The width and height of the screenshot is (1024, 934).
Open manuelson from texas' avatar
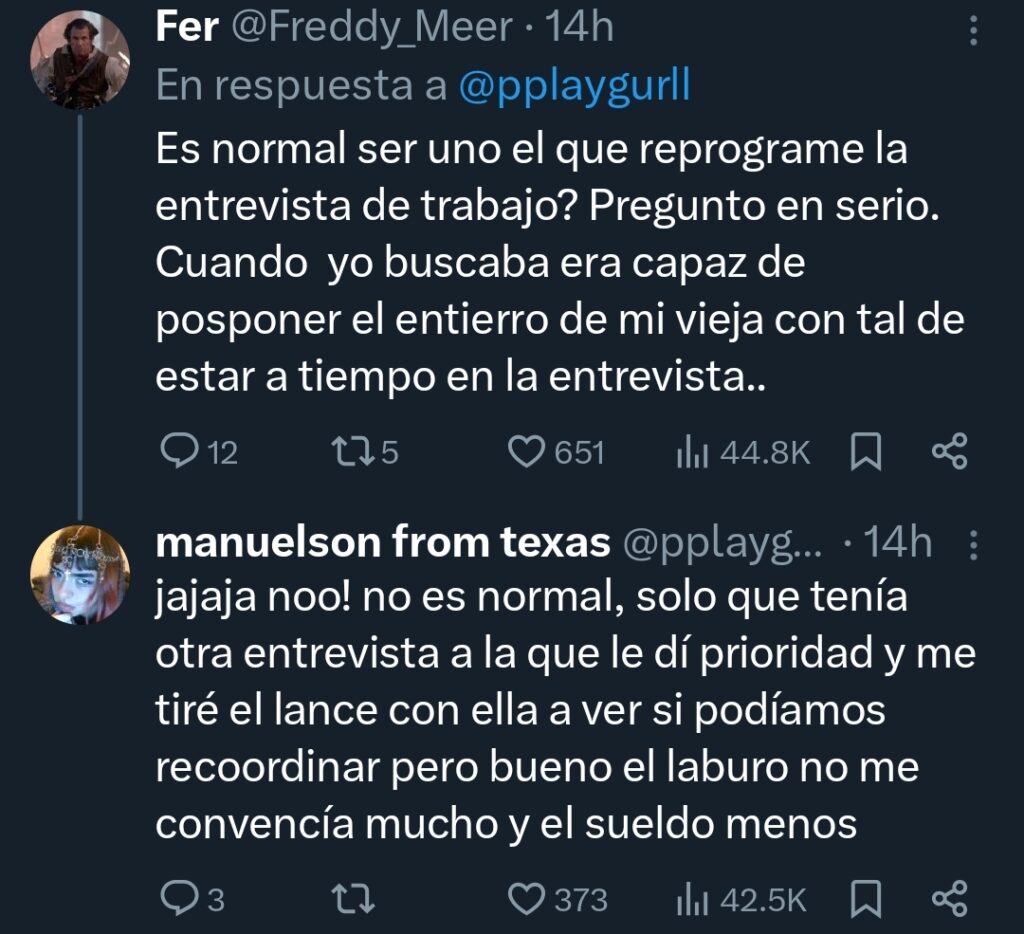(x=80, y=574)
